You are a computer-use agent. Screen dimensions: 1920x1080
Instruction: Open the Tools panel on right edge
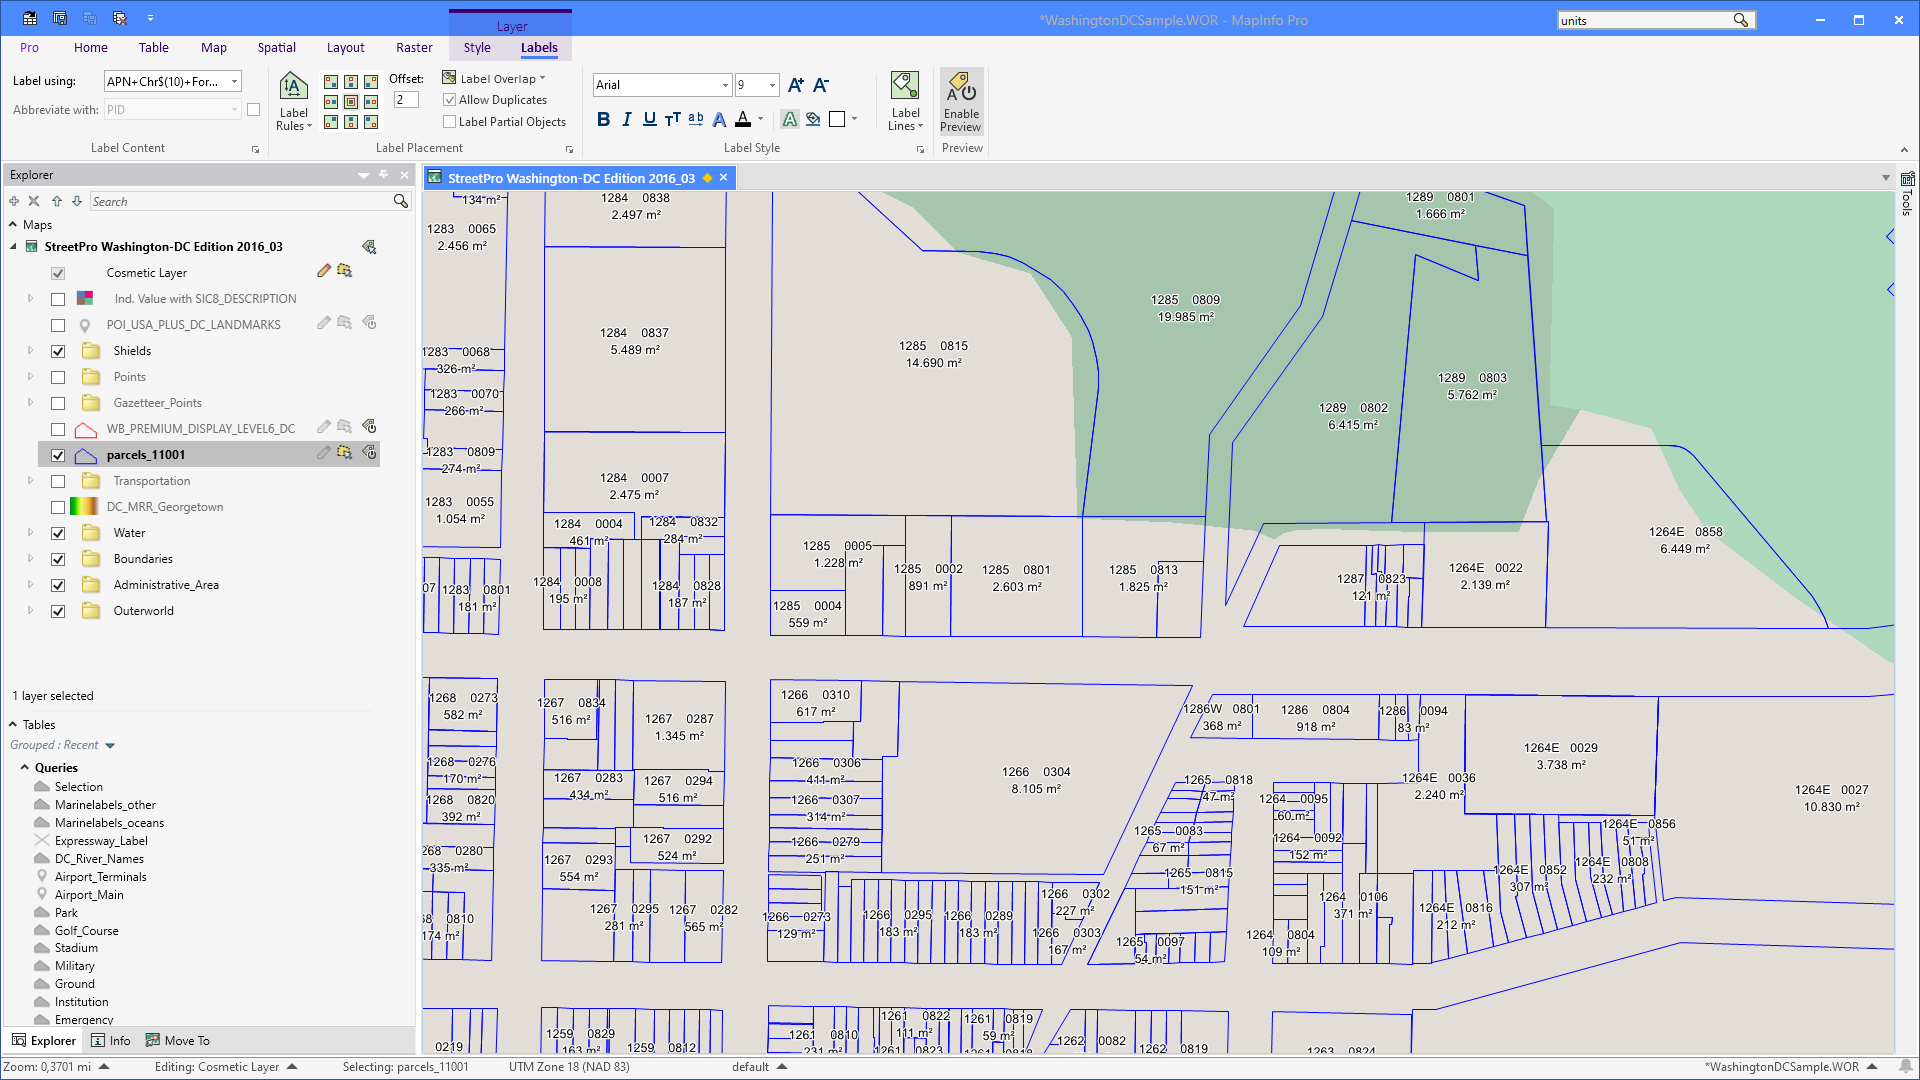1908,200
